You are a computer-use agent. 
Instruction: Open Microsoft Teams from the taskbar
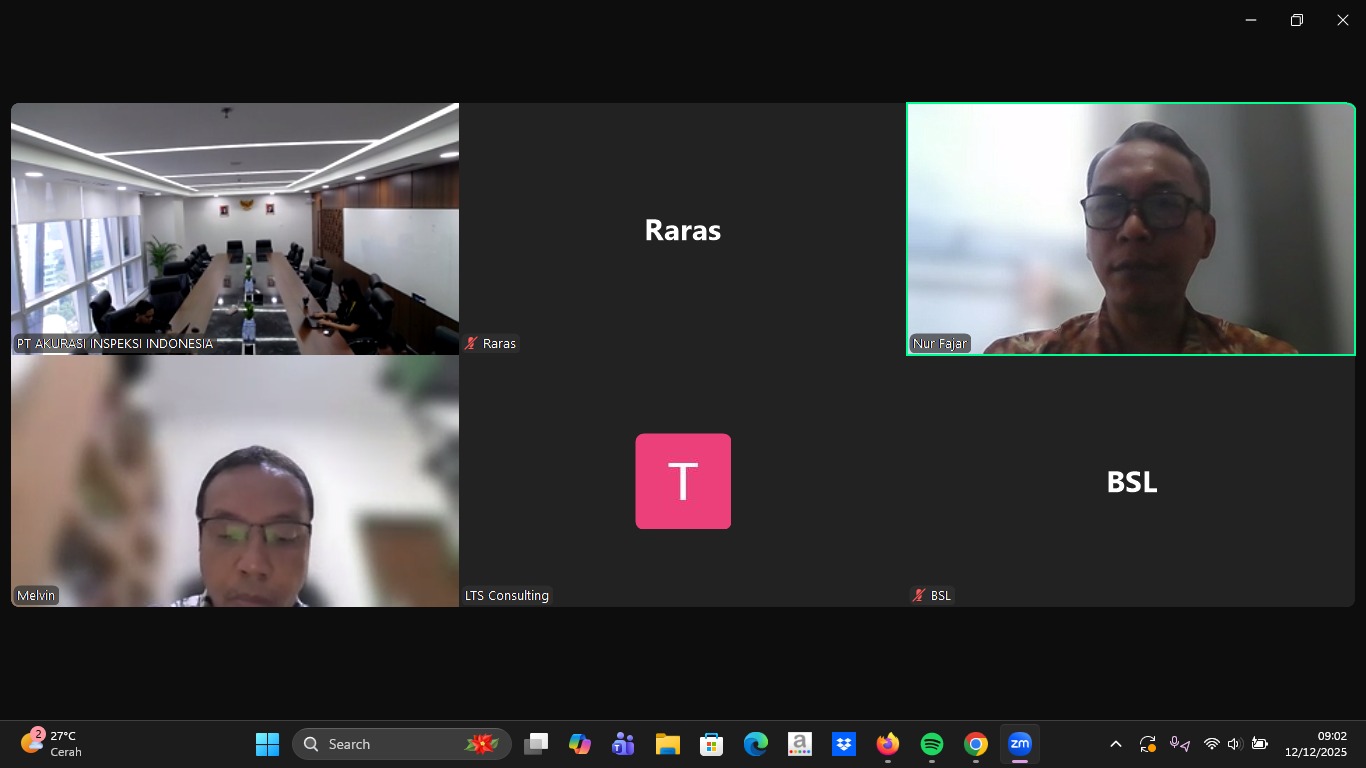coord(624,744)
